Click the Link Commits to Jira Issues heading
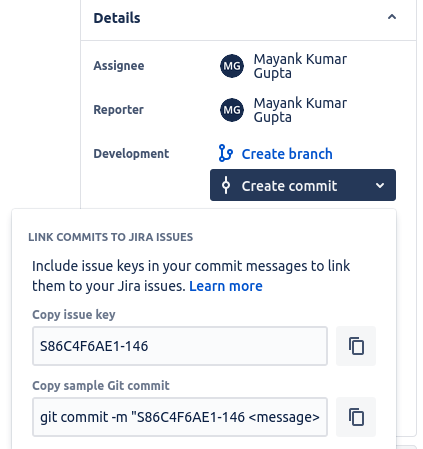 click(111, 237)
